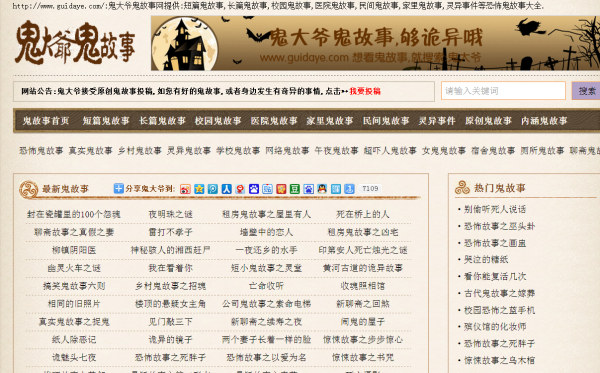Open story 见门敲三下
Viewport: 600px width, 373px height.
(x=170, y=322)
